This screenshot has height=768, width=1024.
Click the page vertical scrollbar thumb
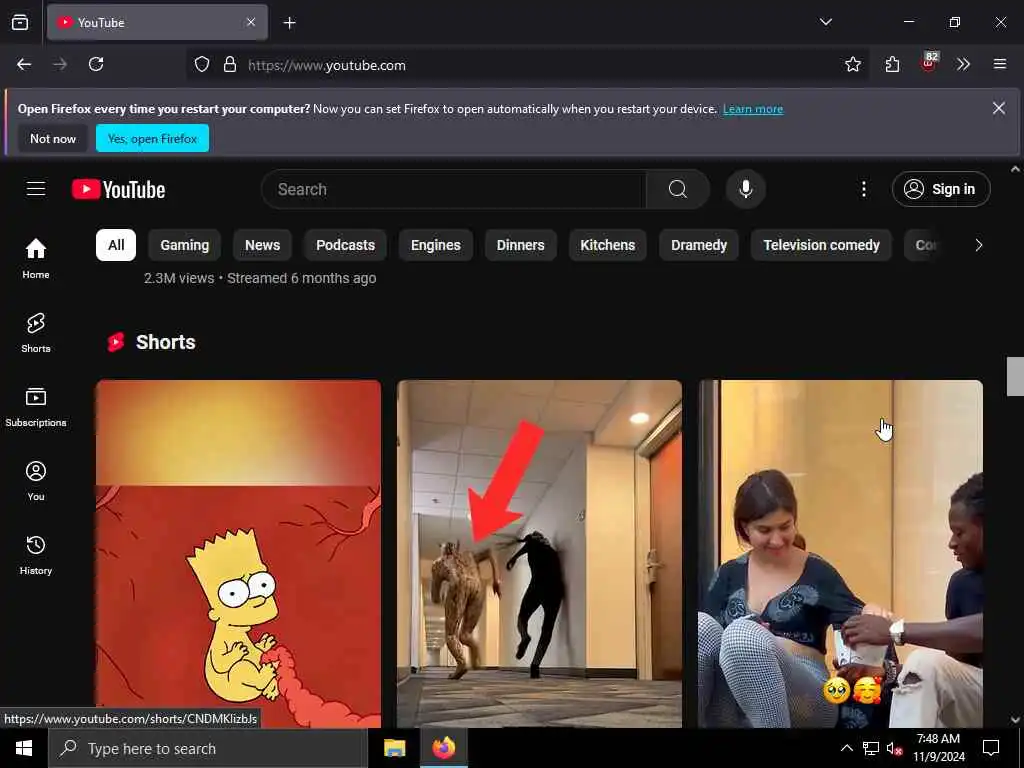coord(1015,376)
